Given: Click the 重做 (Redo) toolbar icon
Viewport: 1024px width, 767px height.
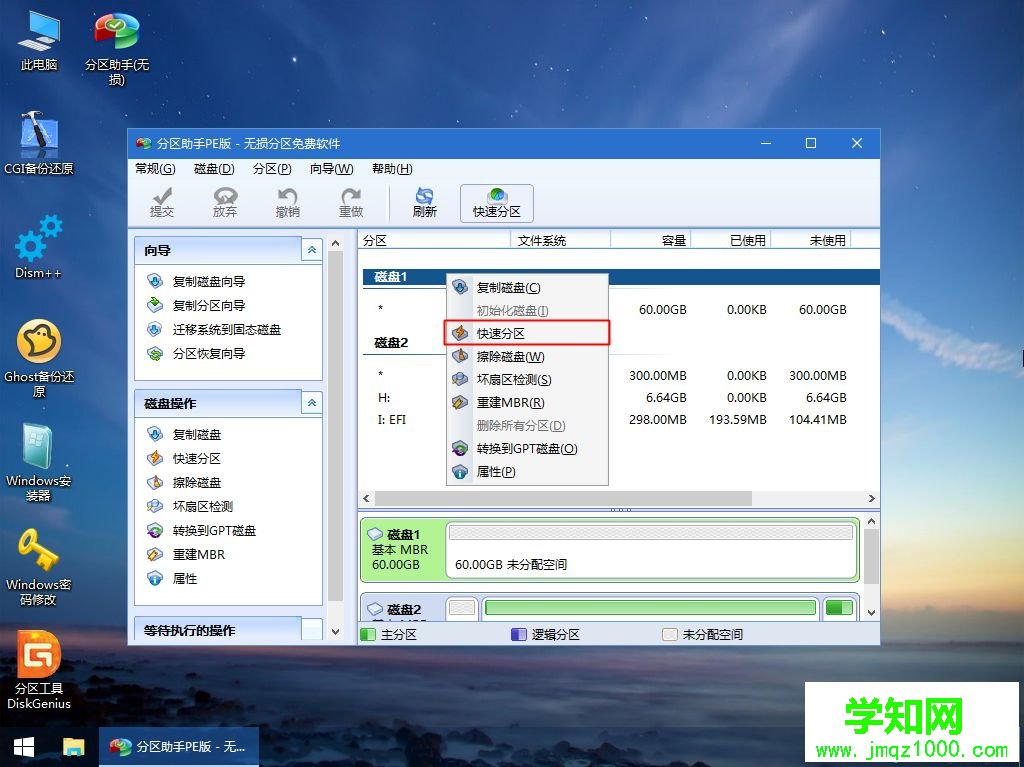Looking at the screenshot, I should 351,203.
